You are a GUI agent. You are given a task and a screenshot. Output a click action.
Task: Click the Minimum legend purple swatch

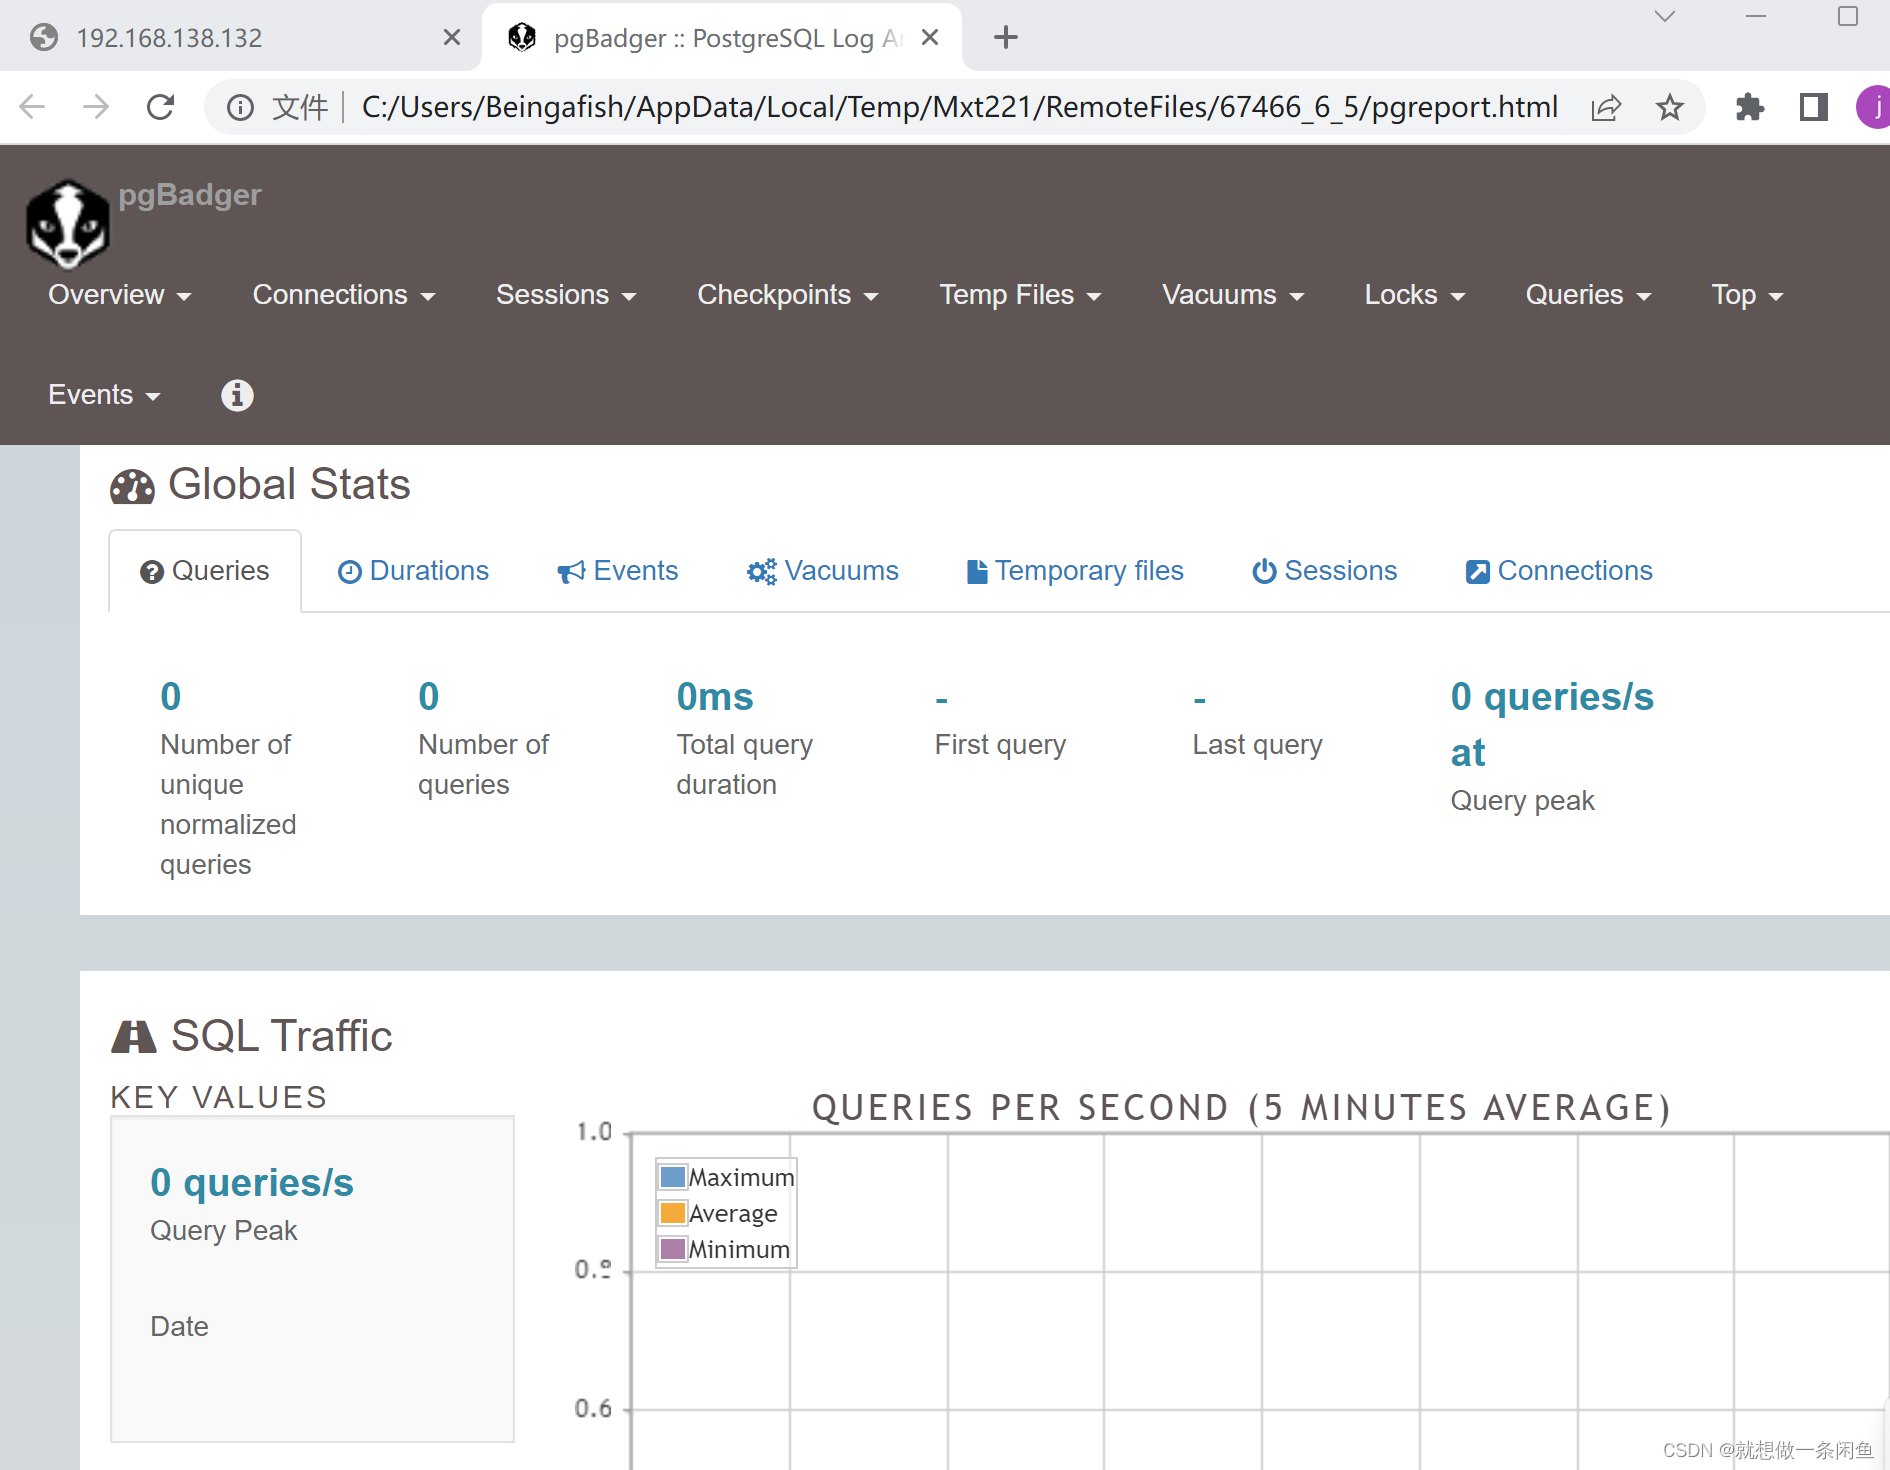click(673, 1249)
